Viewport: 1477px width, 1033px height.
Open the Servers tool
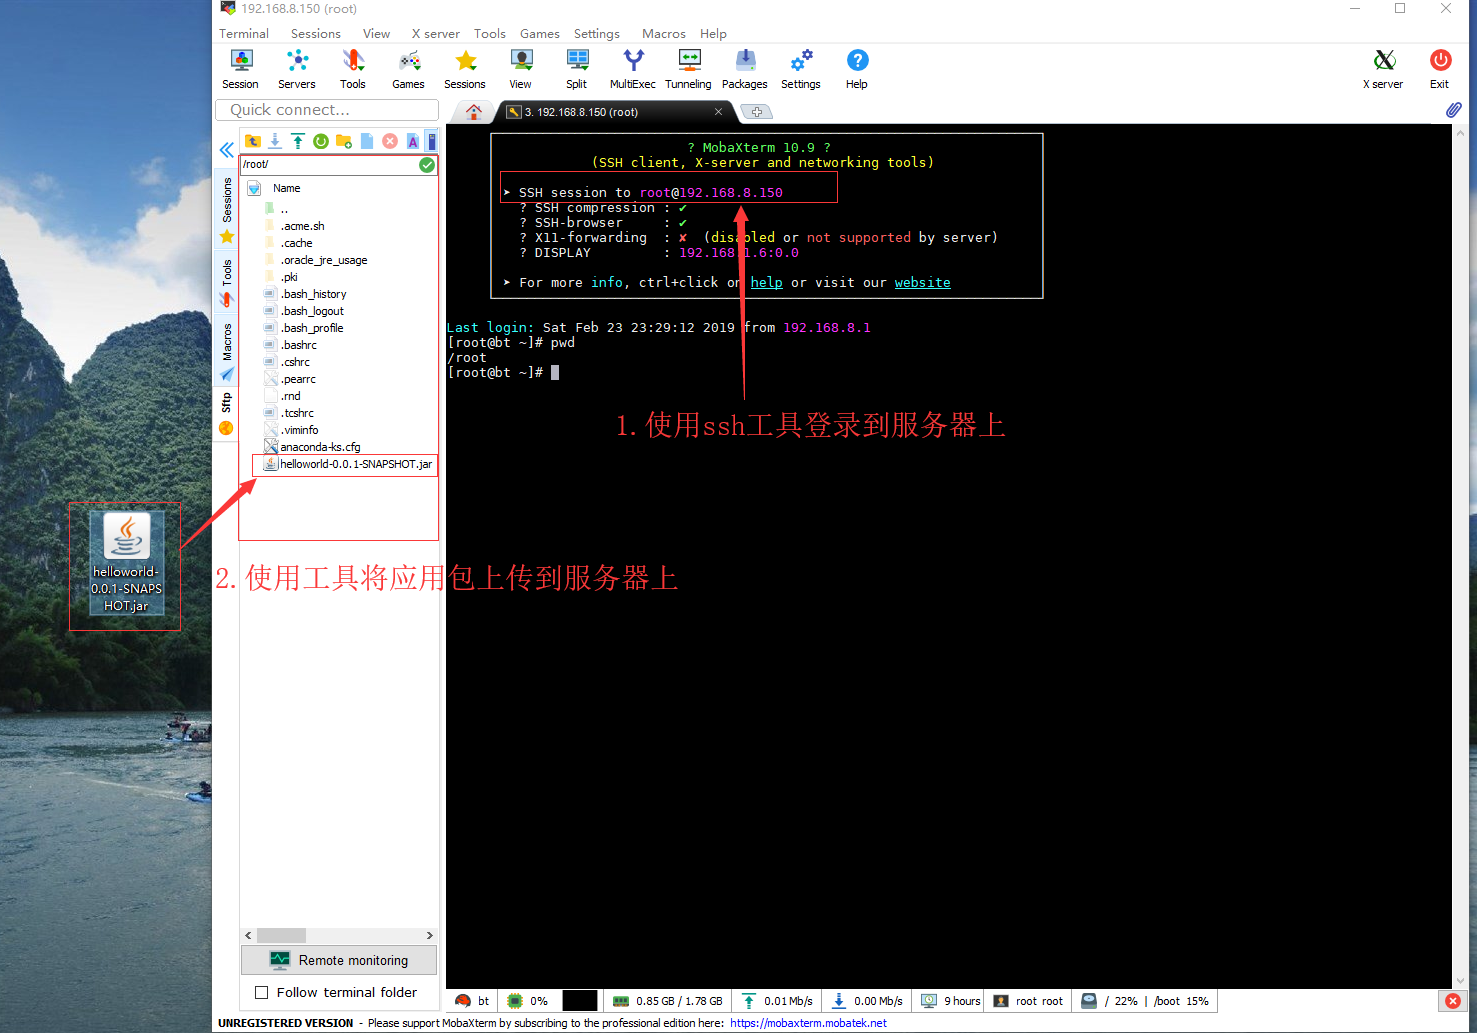(297, 70)
